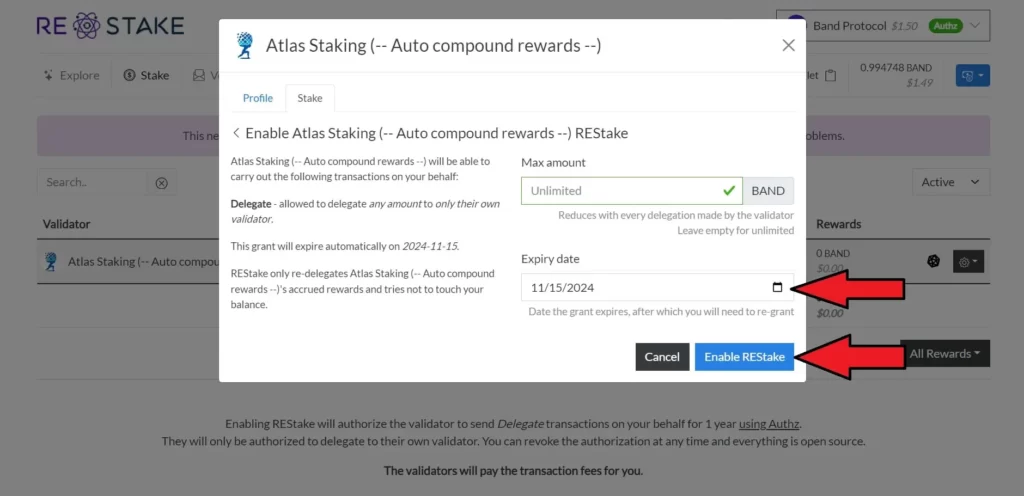Click the round REStake status icon in Rewards row
This screenshot has height=496, width=1024.
pyautogui.click(x=933, y=261)
